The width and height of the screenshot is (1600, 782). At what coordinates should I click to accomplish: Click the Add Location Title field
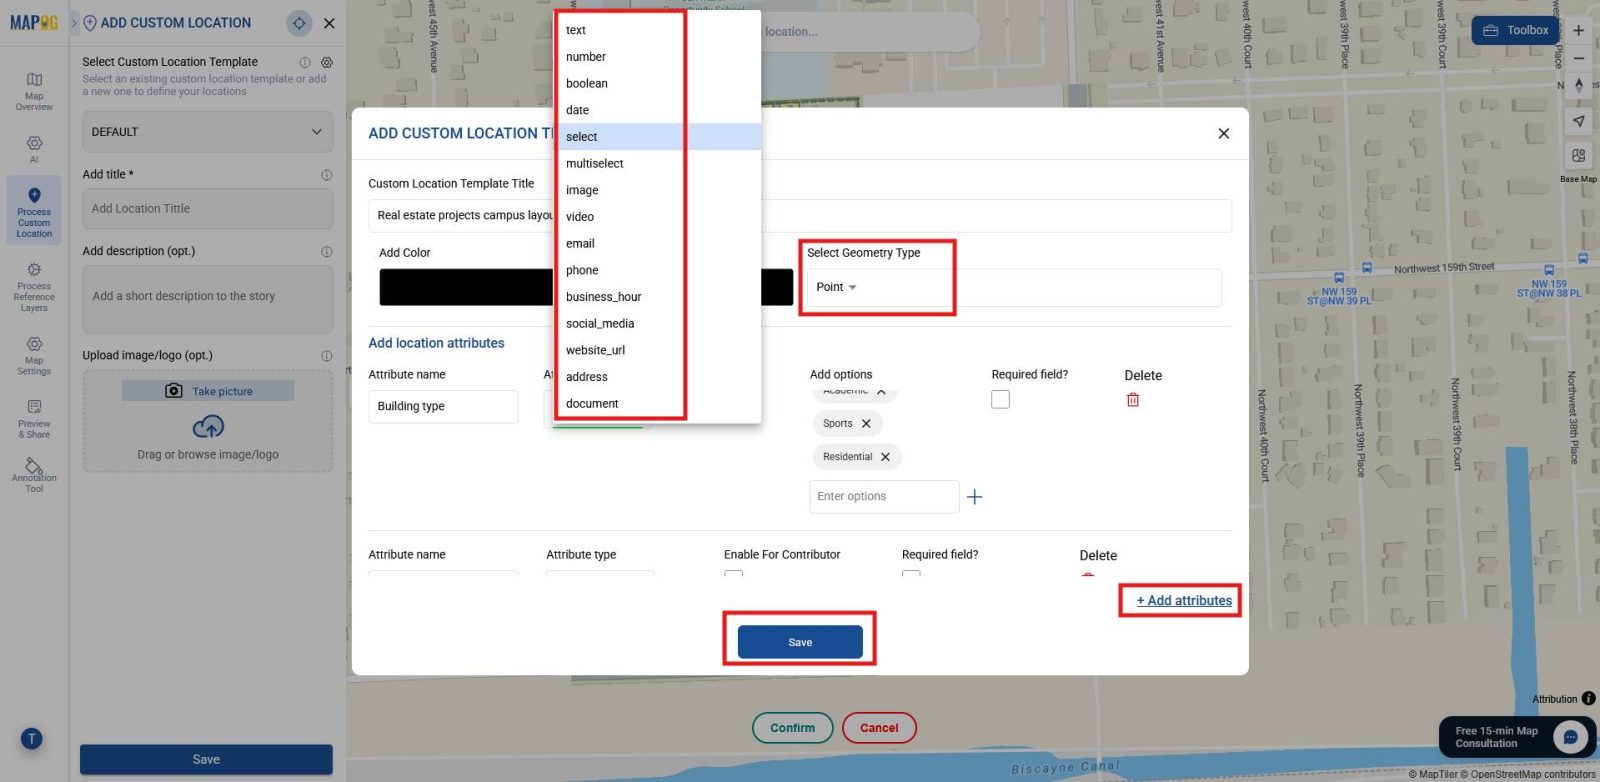tap(208, 209)
